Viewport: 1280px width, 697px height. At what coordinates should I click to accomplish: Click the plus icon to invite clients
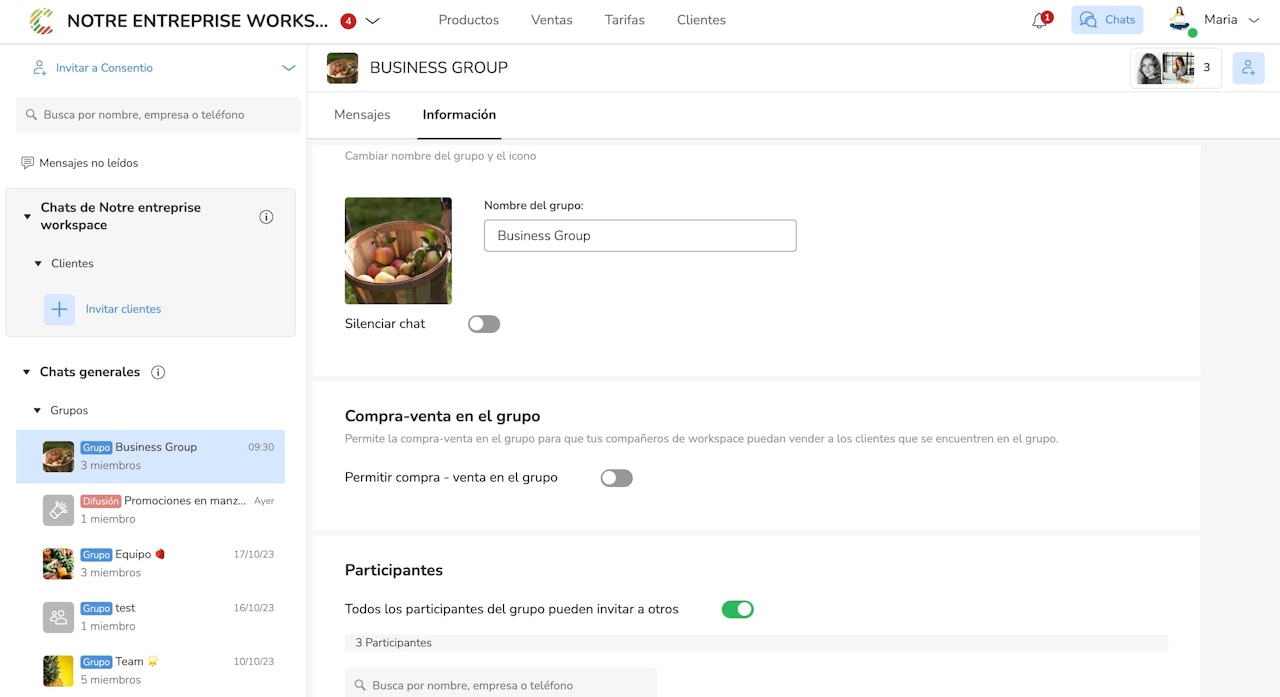(x=59, y=309)
